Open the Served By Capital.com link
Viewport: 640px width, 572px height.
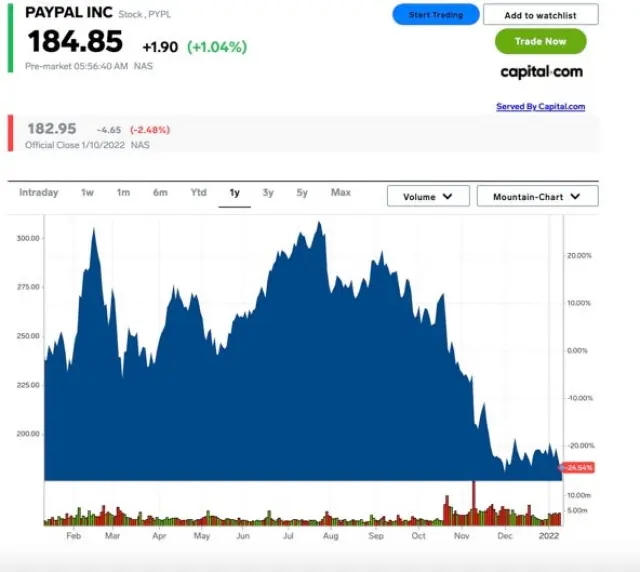click(x=540, y=107)
